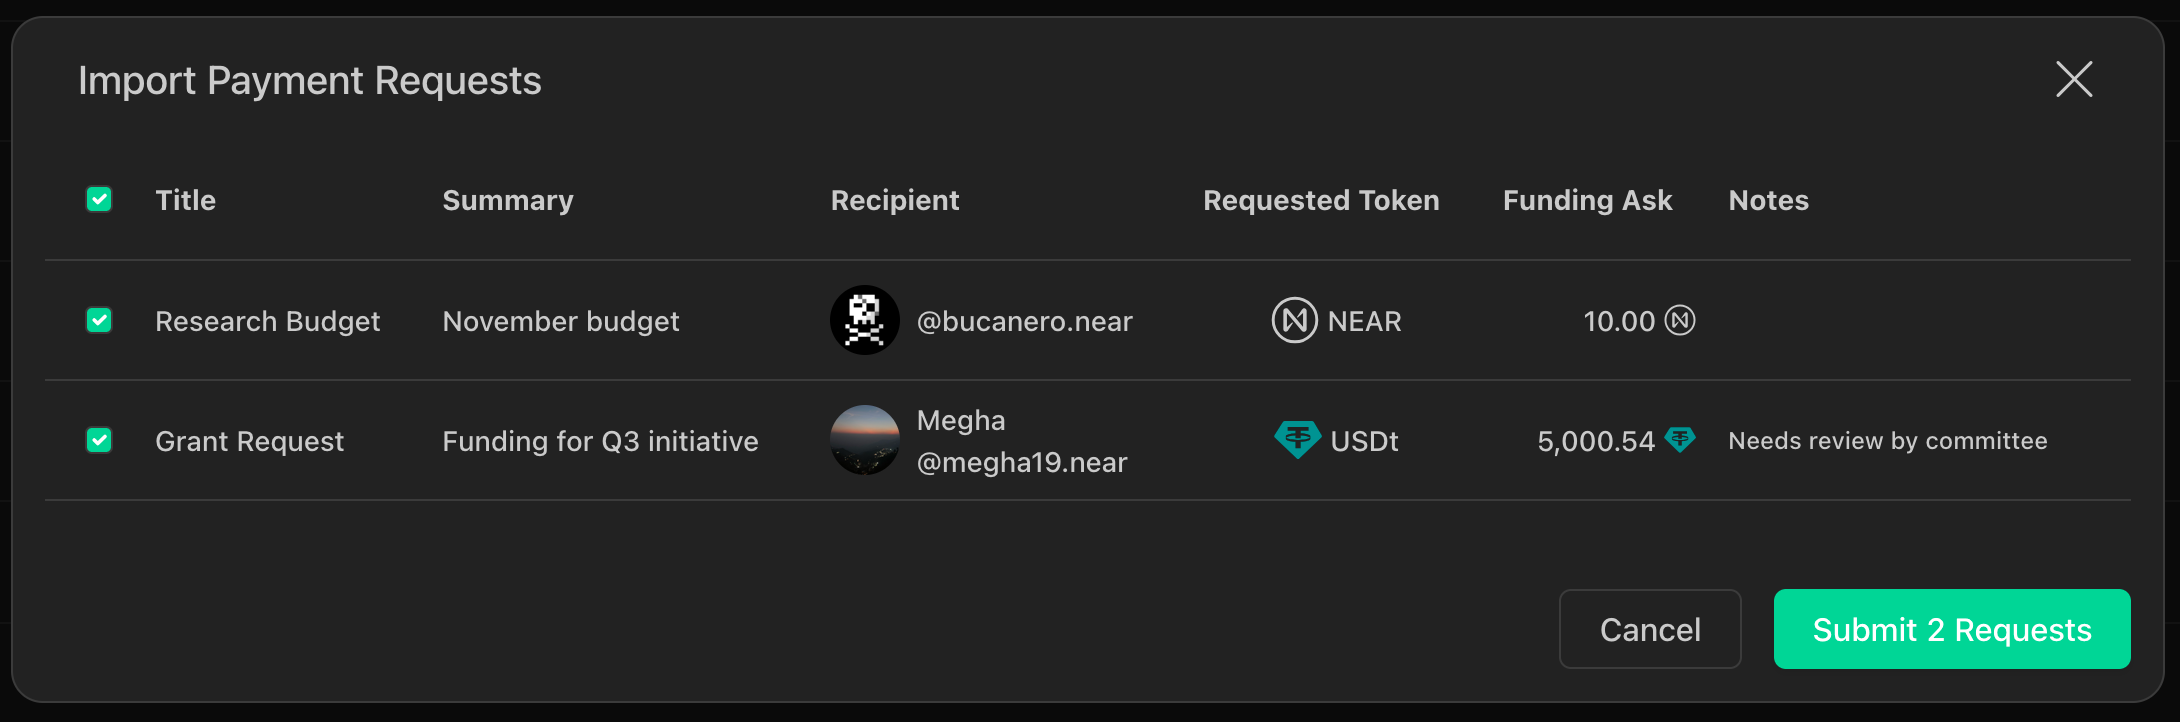
Task: Click the NEAR token logo icon
Action: [1294, 320]
